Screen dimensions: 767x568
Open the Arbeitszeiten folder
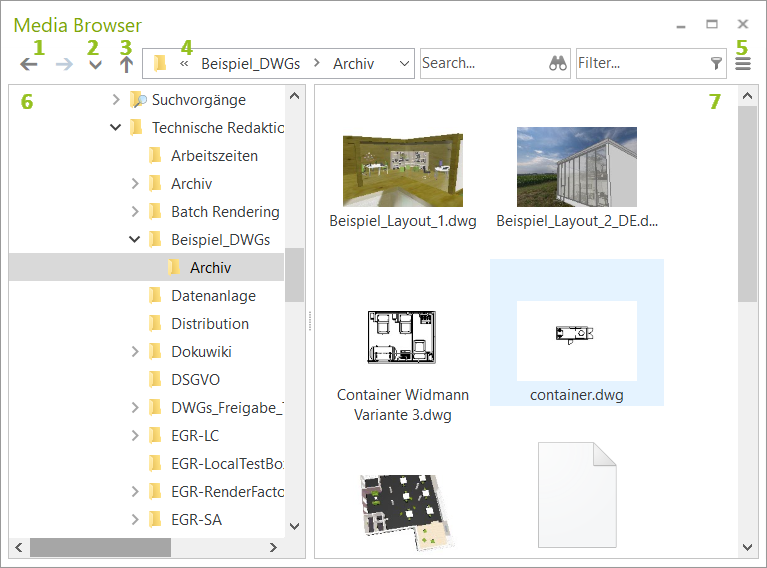(214, 156)
